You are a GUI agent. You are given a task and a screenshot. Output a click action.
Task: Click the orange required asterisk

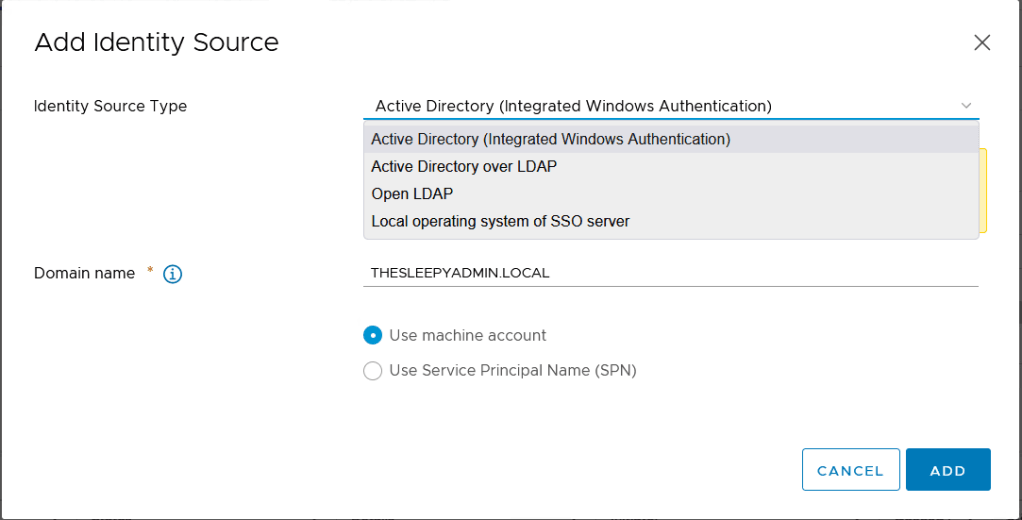150,271
